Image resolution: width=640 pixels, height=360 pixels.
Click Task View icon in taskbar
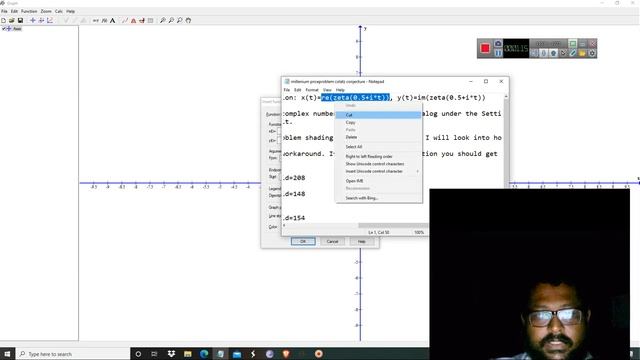[154, 354]
